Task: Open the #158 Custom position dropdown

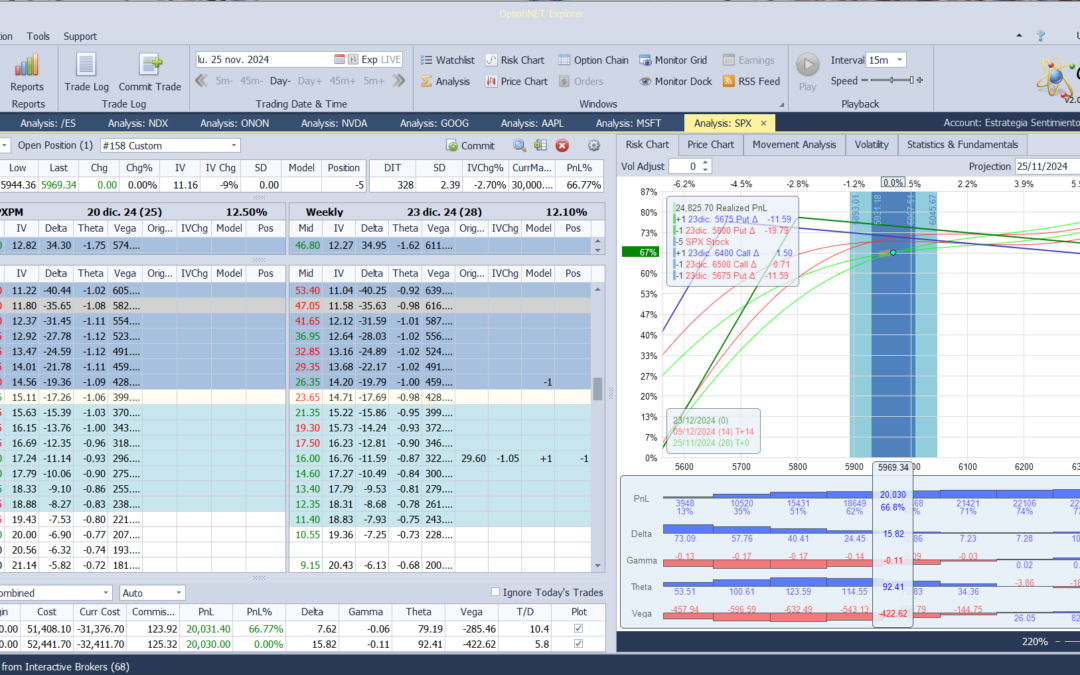Action: pyautogui.click(x=170, y=146)
